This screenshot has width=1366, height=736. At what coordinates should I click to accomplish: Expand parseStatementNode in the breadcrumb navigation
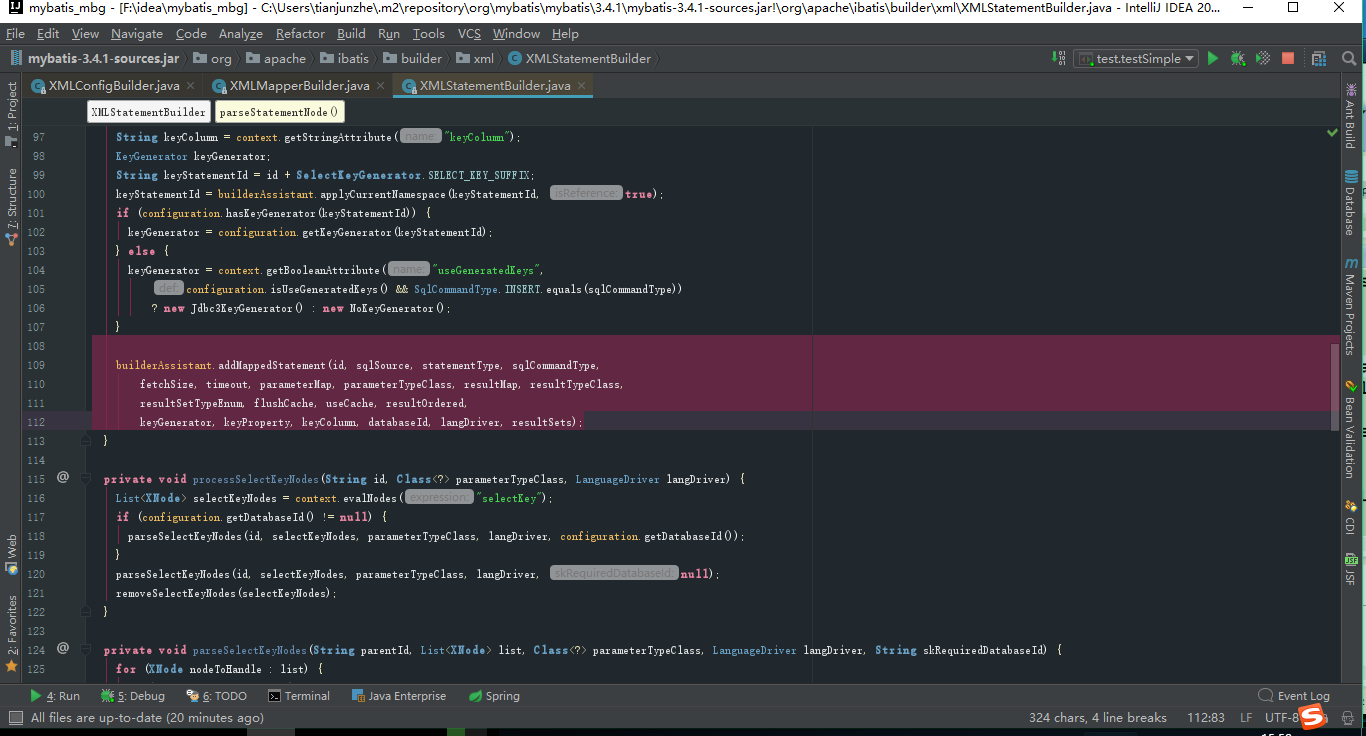pos(279,111)
